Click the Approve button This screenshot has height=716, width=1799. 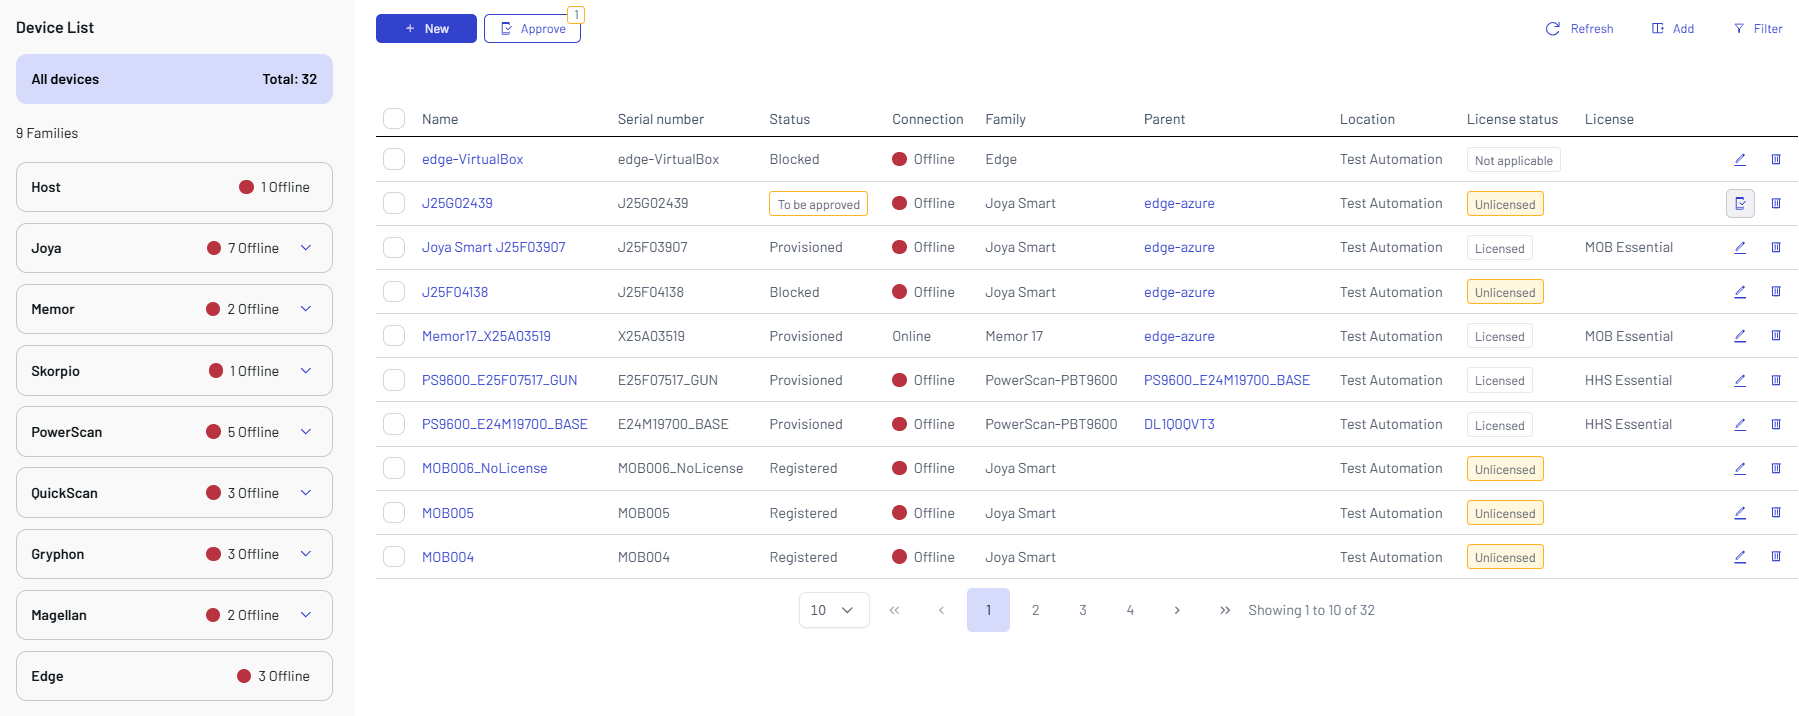pyautogui.click(x=532, y=29)
